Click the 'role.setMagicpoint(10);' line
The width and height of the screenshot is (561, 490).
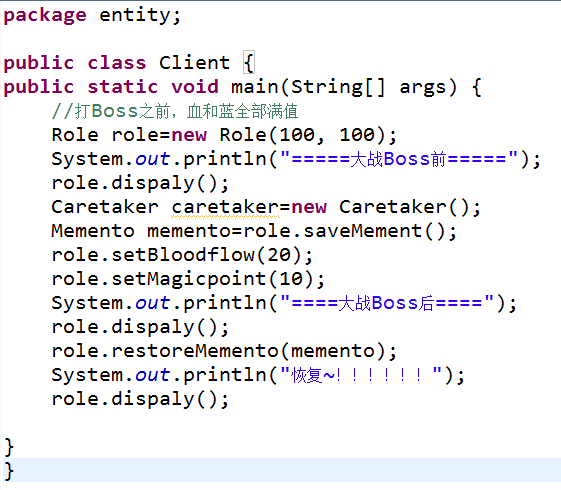coord(188,279)
